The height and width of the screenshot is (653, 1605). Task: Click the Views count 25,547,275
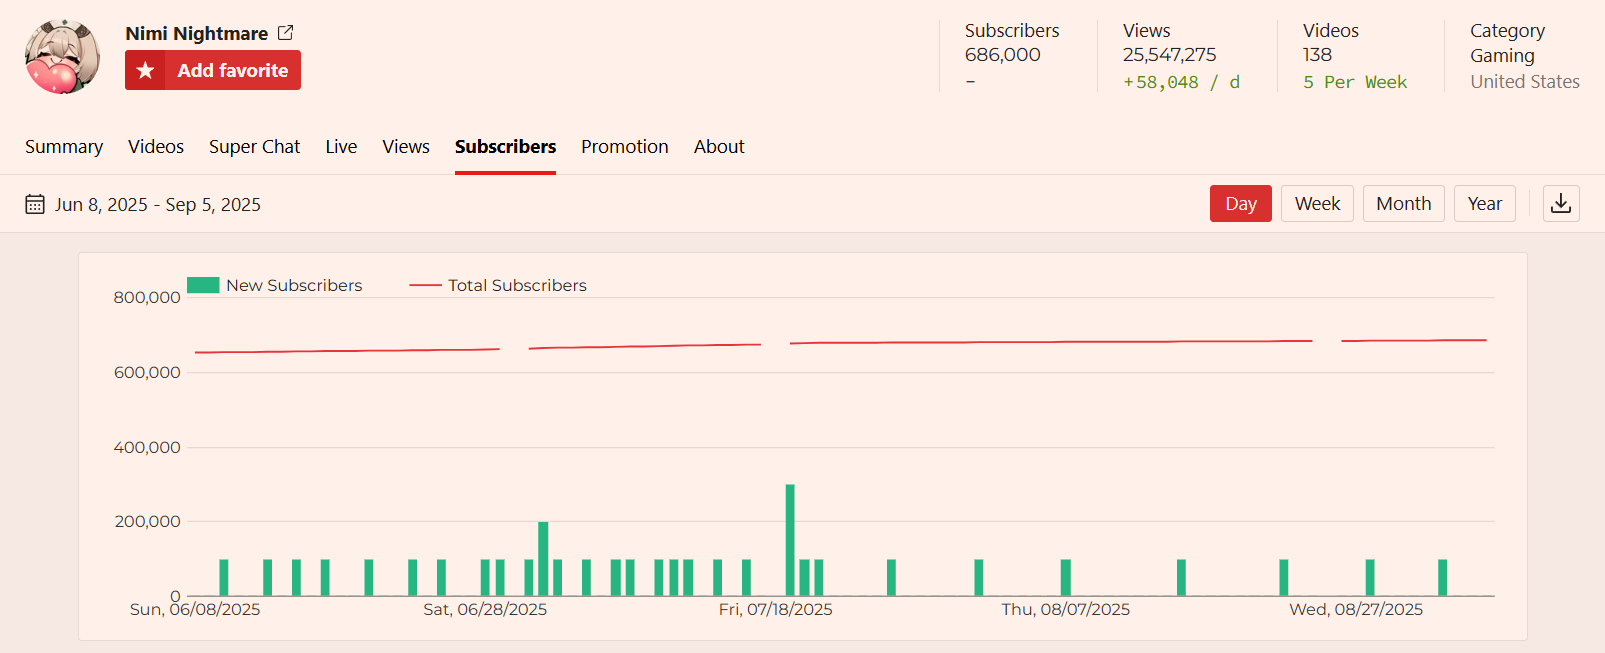coord(1169,55)
